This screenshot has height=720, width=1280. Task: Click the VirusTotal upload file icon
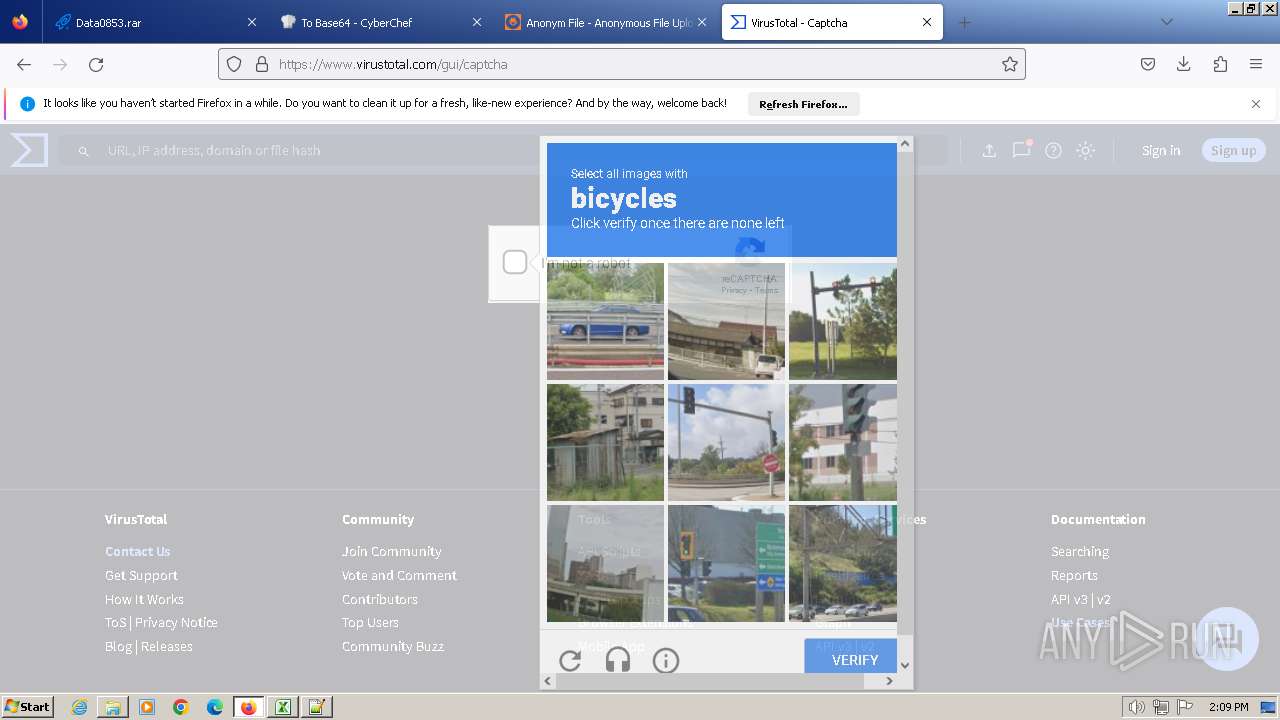tap(989, 150)
